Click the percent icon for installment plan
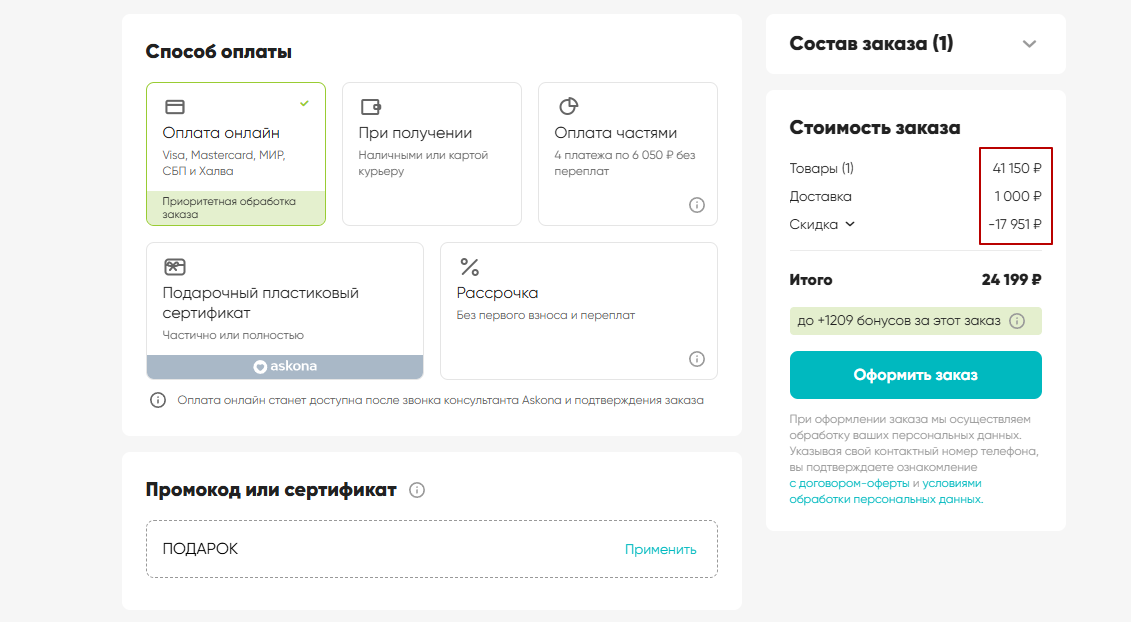The height and width of the screenshot is (622, 1131). 469,267
